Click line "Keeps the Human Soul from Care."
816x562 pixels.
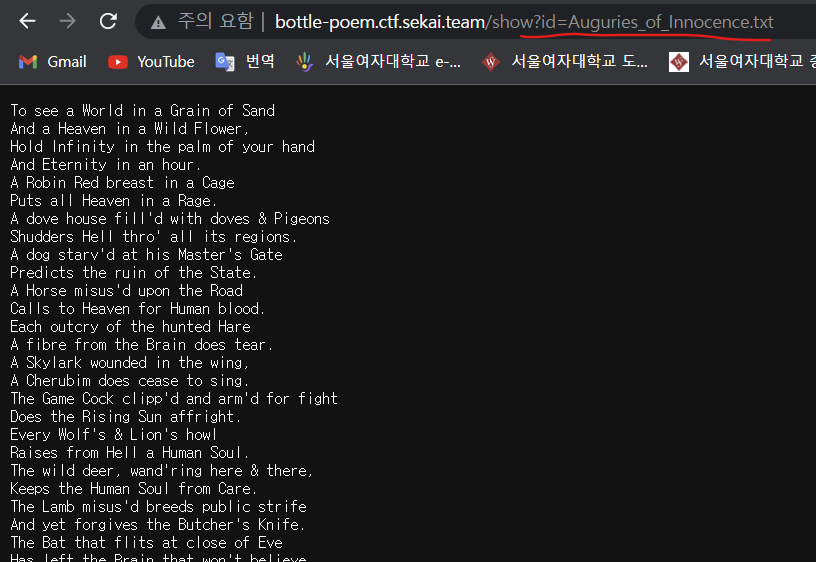pos(133,489)
